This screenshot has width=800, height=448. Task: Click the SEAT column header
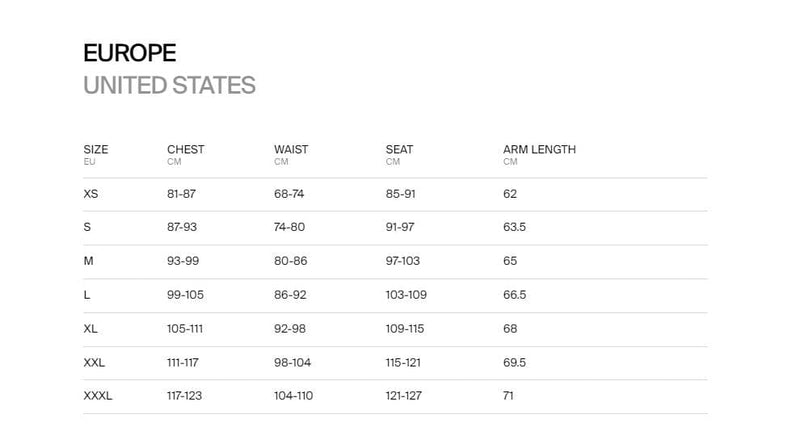coord(399,150)
